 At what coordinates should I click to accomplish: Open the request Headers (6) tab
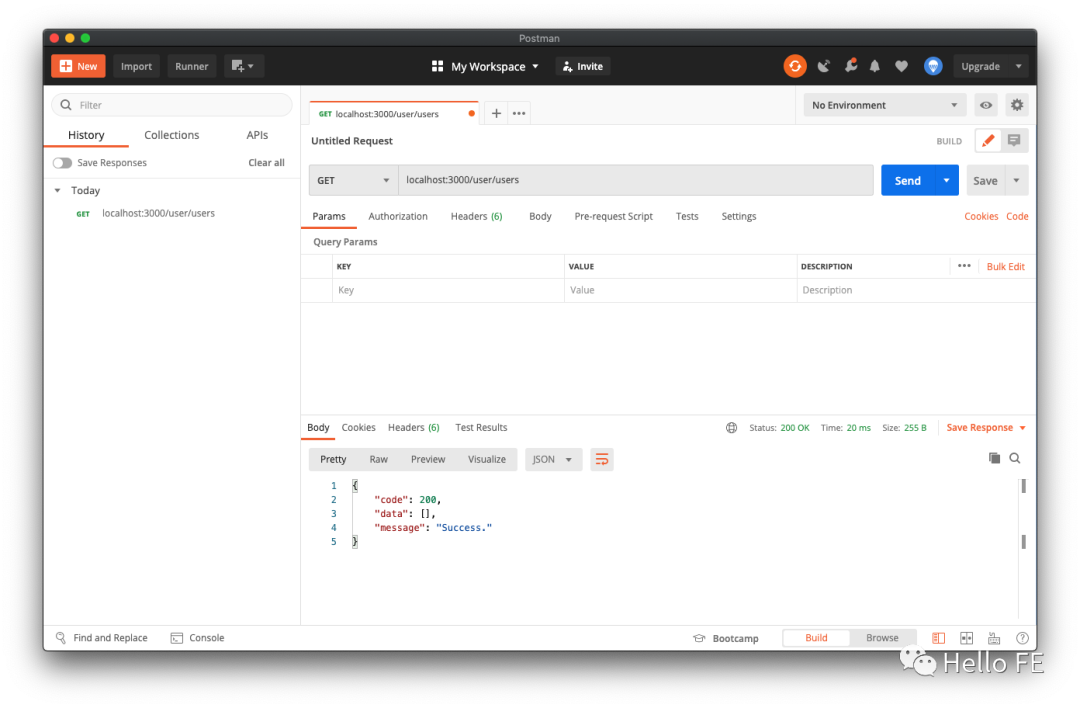pos(477,216)
